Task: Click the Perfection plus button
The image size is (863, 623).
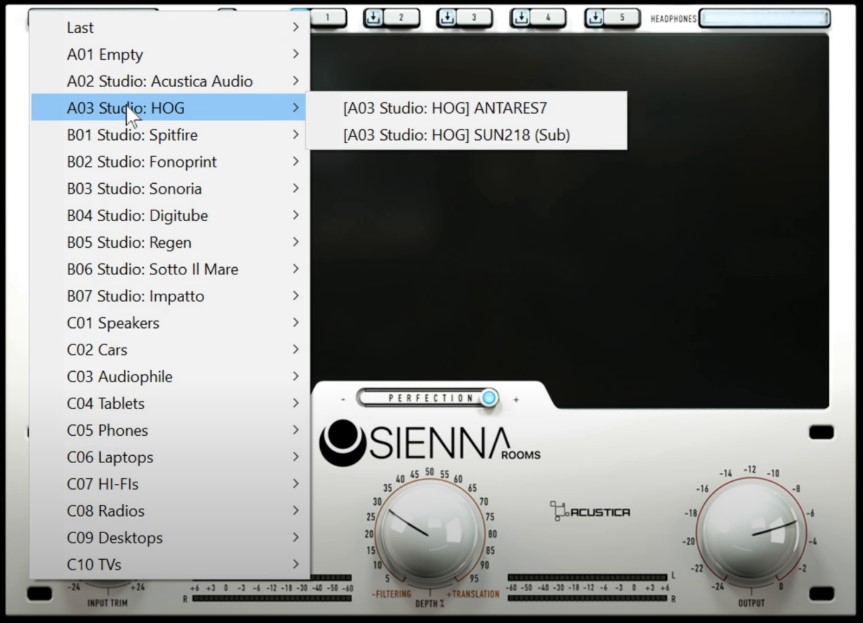Action: 516,400
